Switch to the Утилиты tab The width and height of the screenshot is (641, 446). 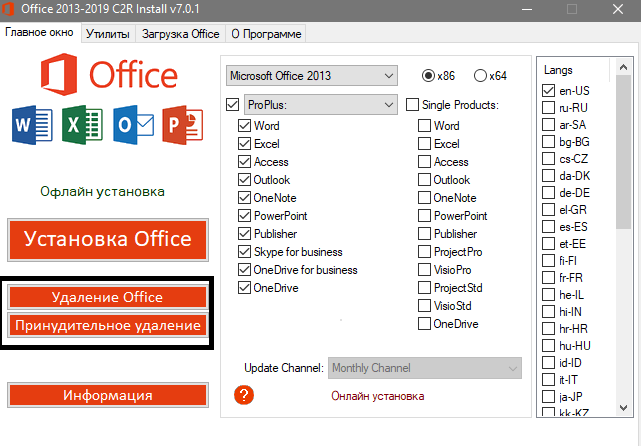pos(108,34)
